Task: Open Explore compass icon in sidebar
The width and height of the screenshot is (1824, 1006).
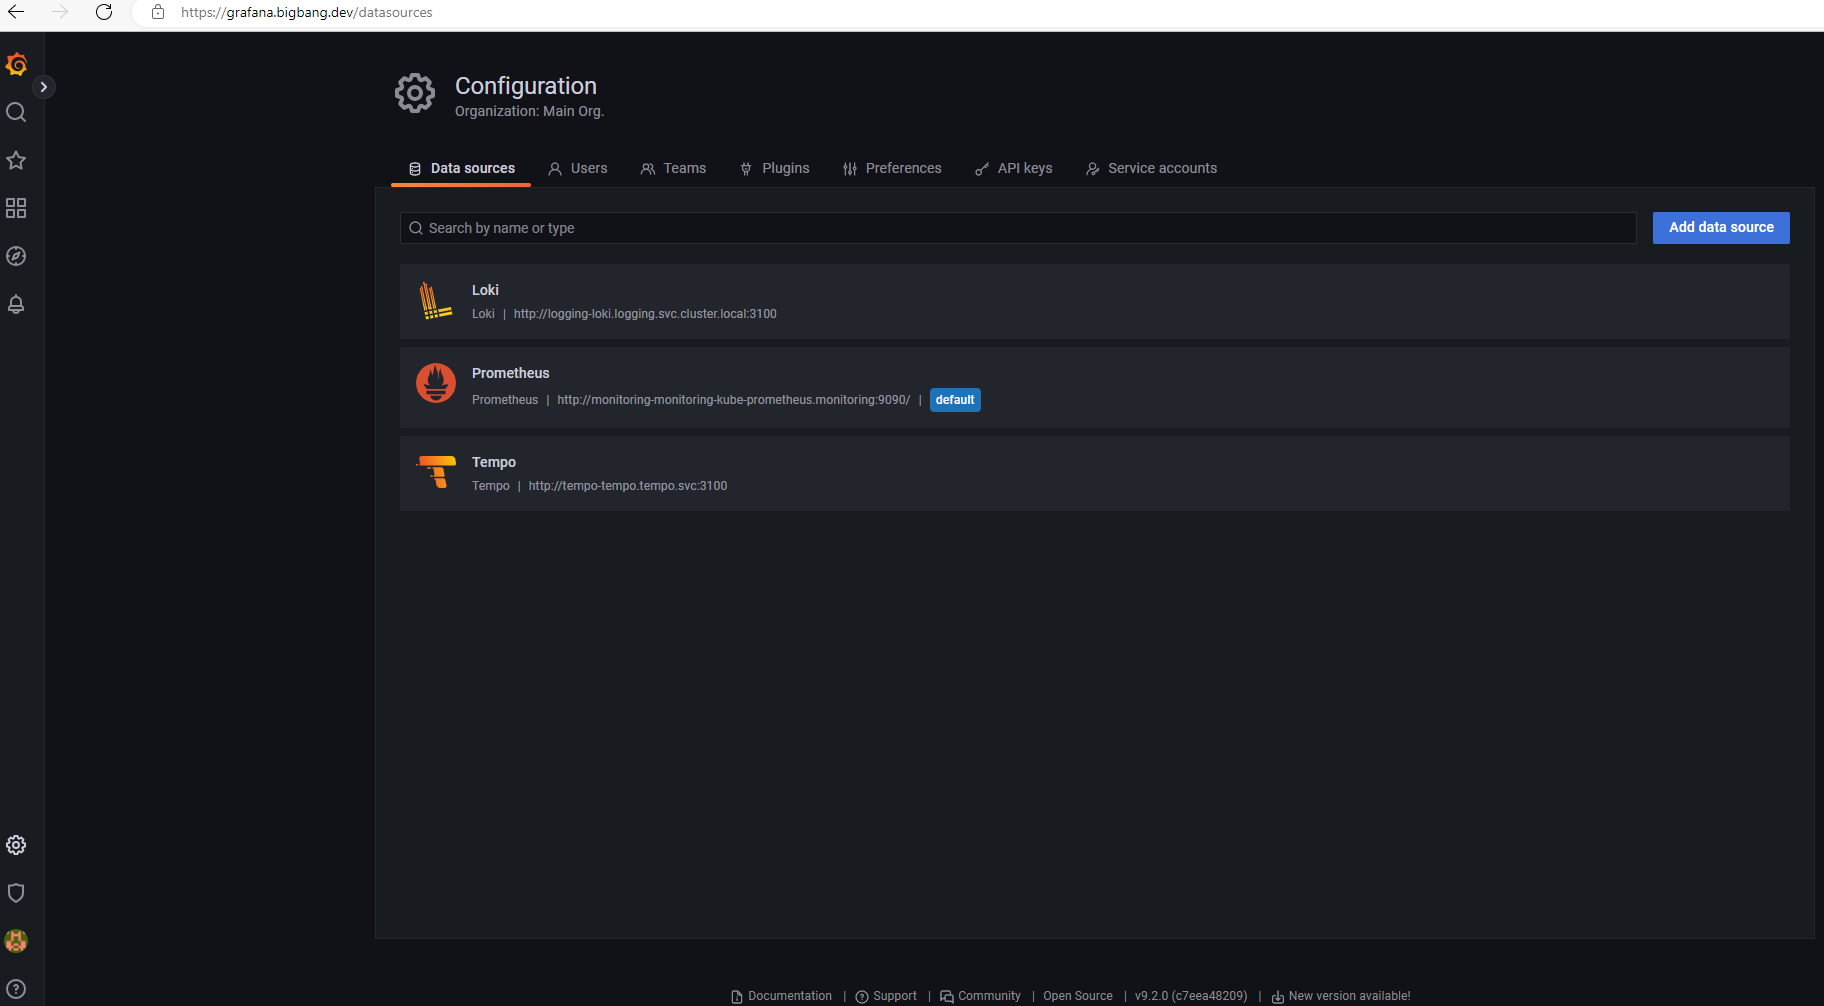Action: 16,256
